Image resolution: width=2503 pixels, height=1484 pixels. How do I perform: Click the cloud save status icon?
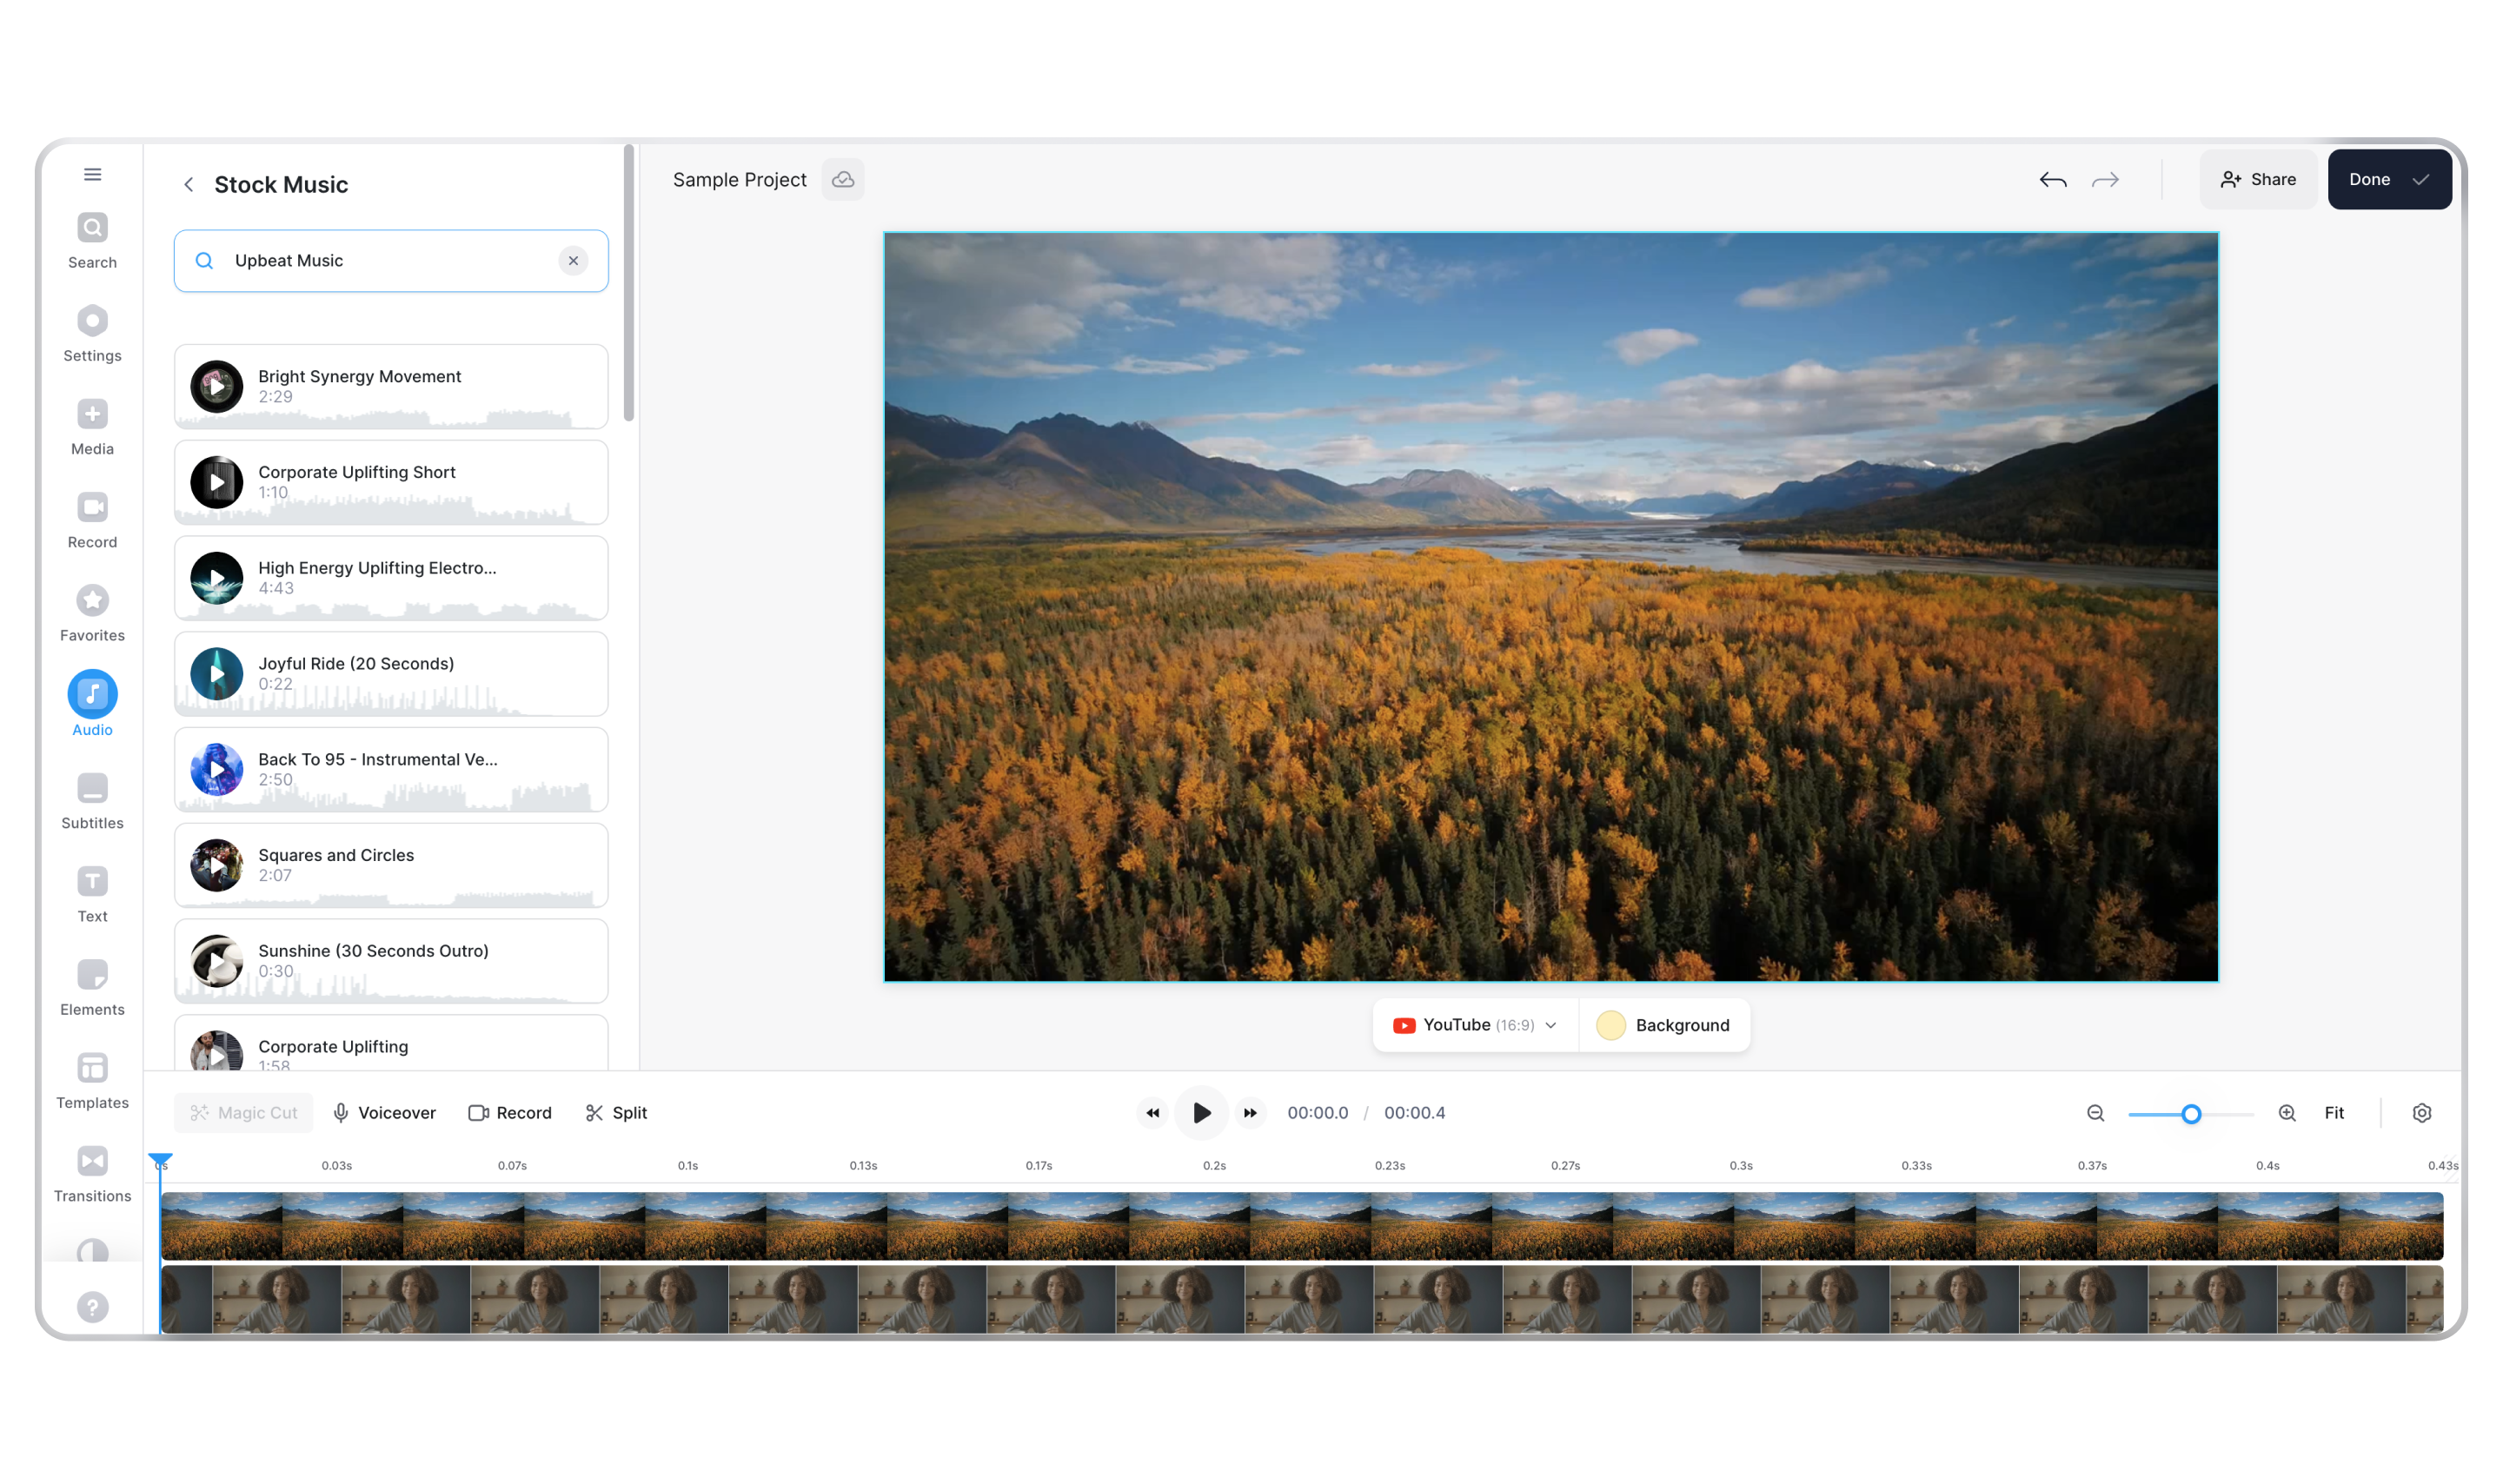(x=843, y=179)
